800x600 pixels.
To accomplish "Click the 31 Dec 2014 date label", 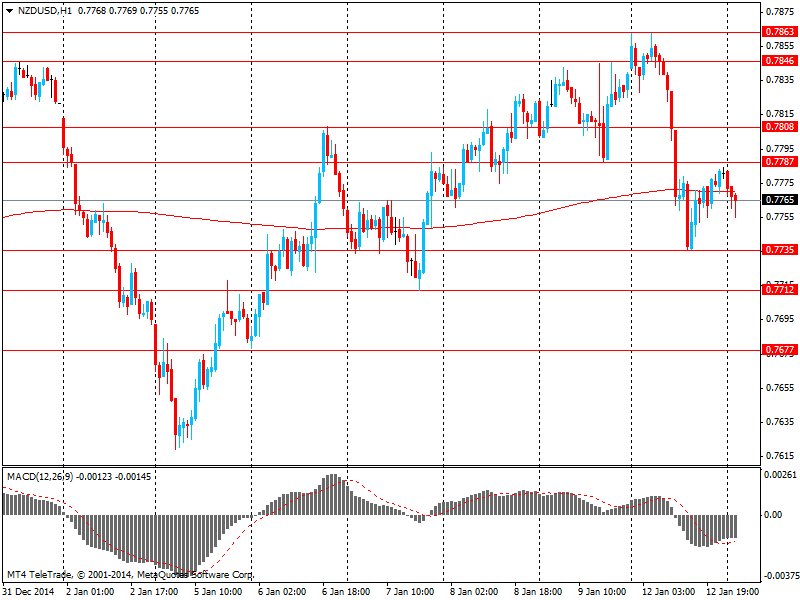I will click(29, 592).
